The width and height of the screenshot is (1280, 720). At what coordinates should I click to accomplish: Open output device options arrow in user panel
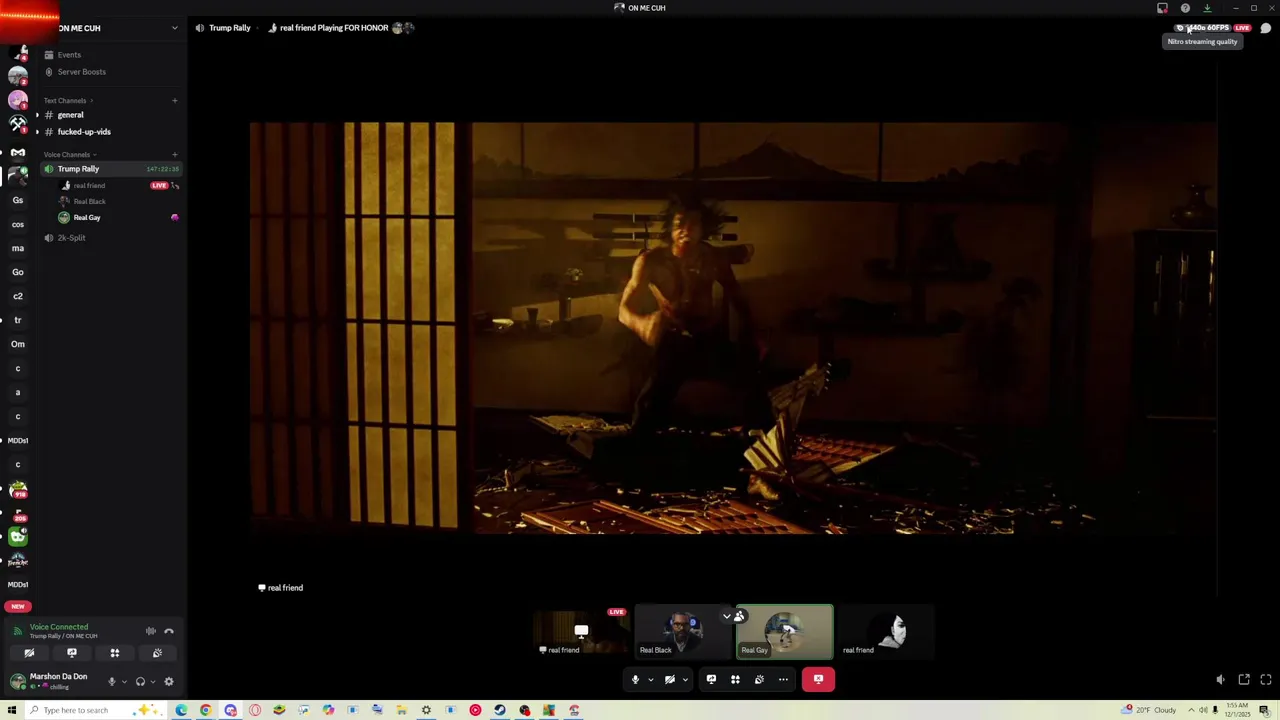coord(153,682)
